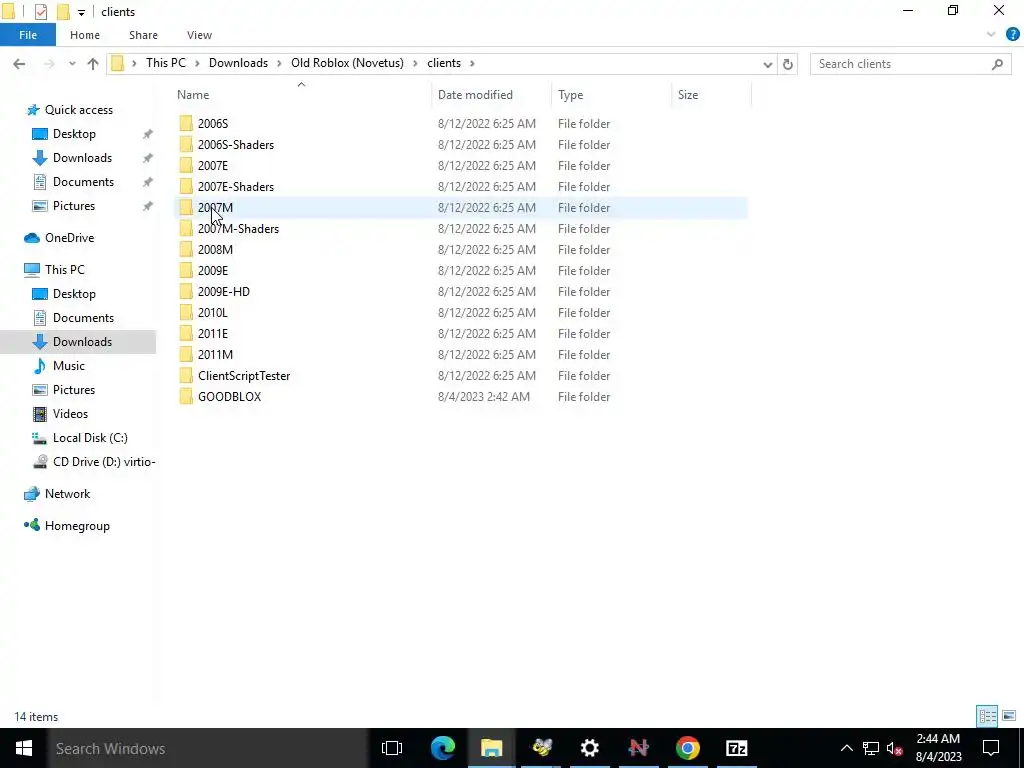Click the Properties quick access toolbar icon
Image resolution: width=1024 pixels, height=768 pixels.
[x=40, y=12]
